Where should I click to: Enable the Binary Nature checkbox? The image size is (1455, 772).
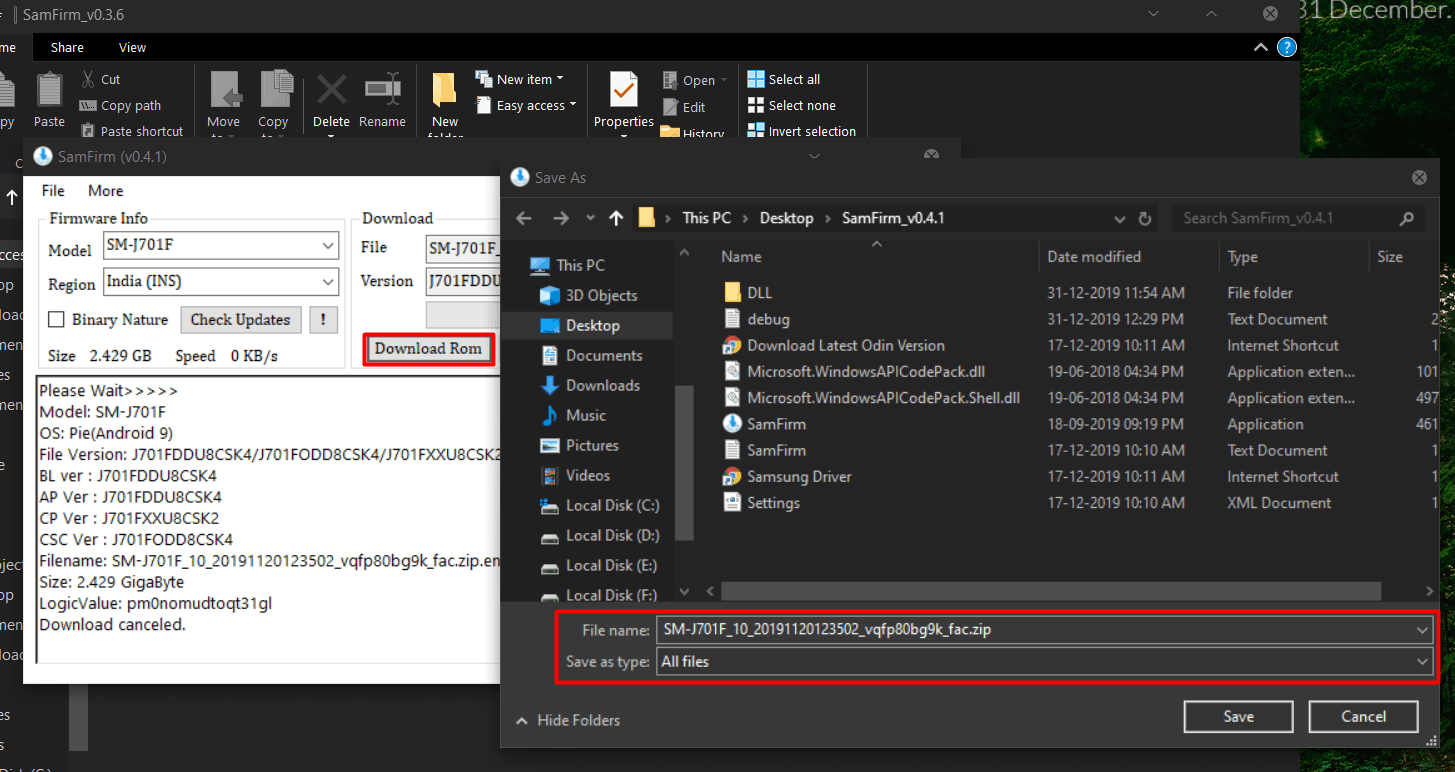click(x=56, y=319)
